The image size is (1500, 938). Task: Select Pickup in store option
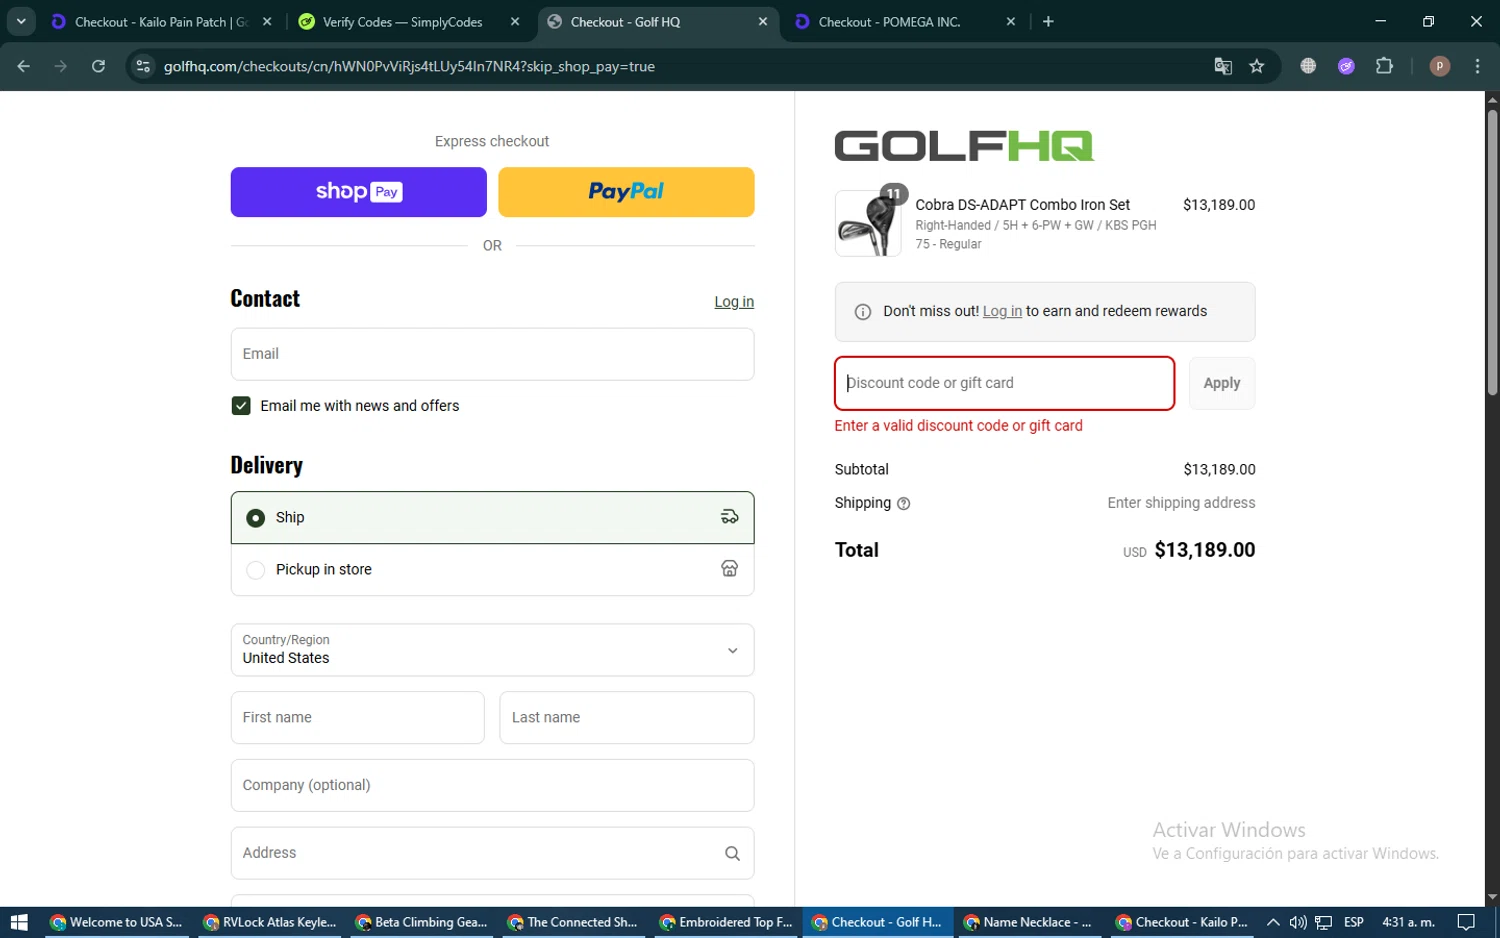click(x=492, y=570)
